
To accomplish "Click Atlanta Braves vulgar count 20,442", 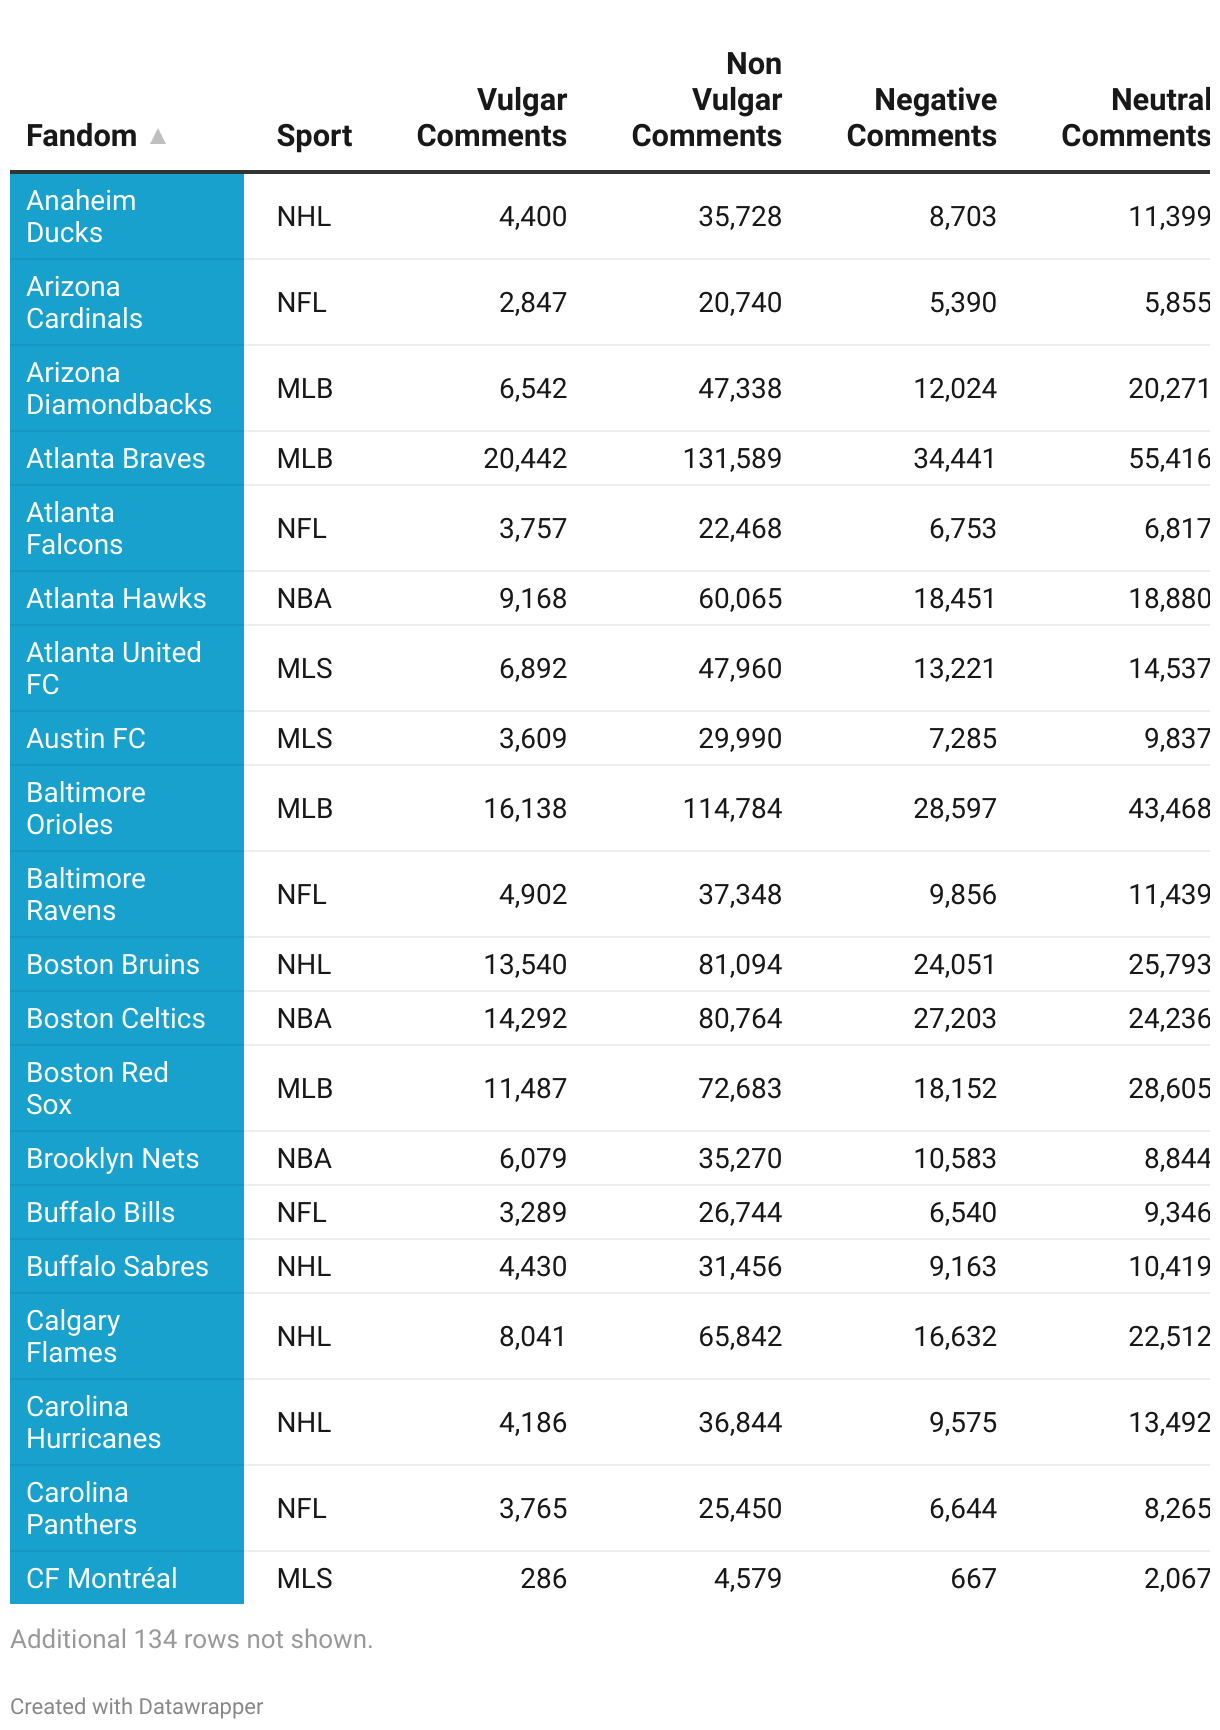I will pos(525,458).
